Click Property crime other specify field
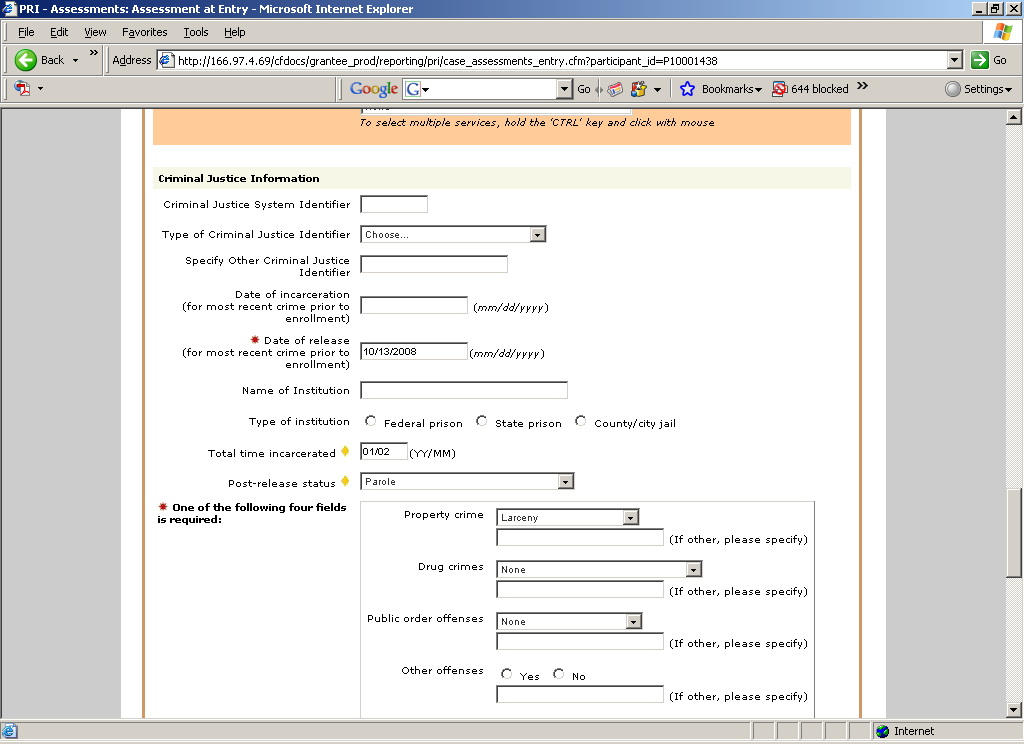Screen dimensions: 1024x744 [580, 538]
